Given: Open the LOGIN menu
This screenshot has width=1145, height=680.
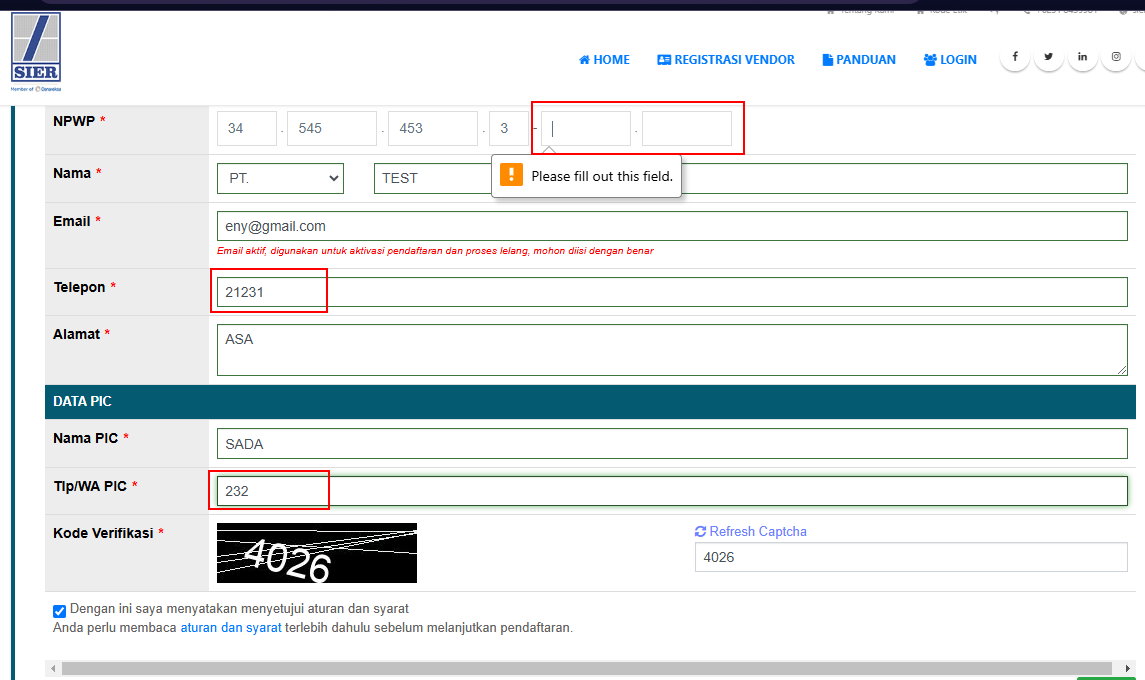Looking at the screenshot, I should click(x=950, y=60).
